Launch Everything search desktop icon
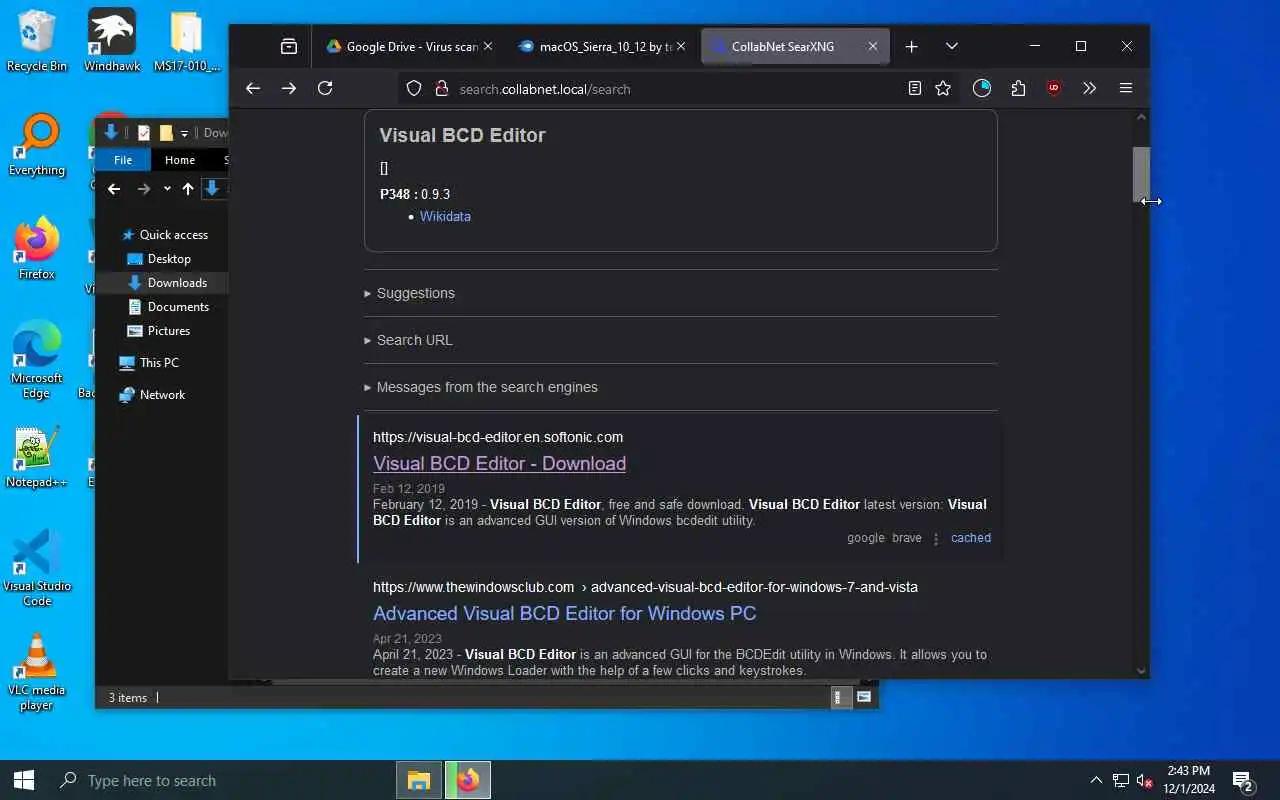This screenshot has width=1280, height=800. (37, 146)
